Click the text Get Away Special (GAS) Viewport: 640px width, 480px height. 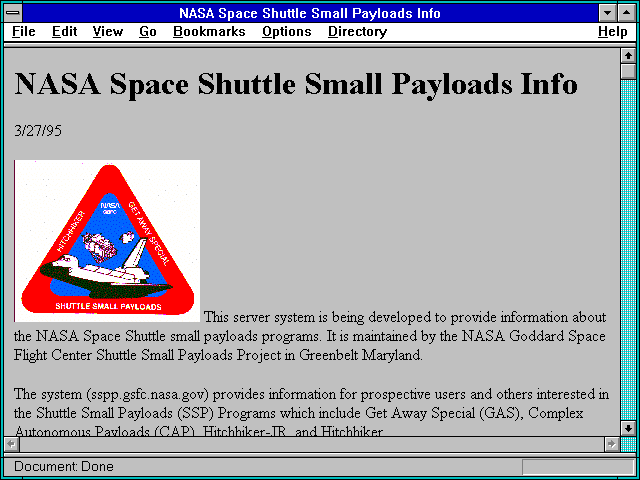tap(443, 413)
